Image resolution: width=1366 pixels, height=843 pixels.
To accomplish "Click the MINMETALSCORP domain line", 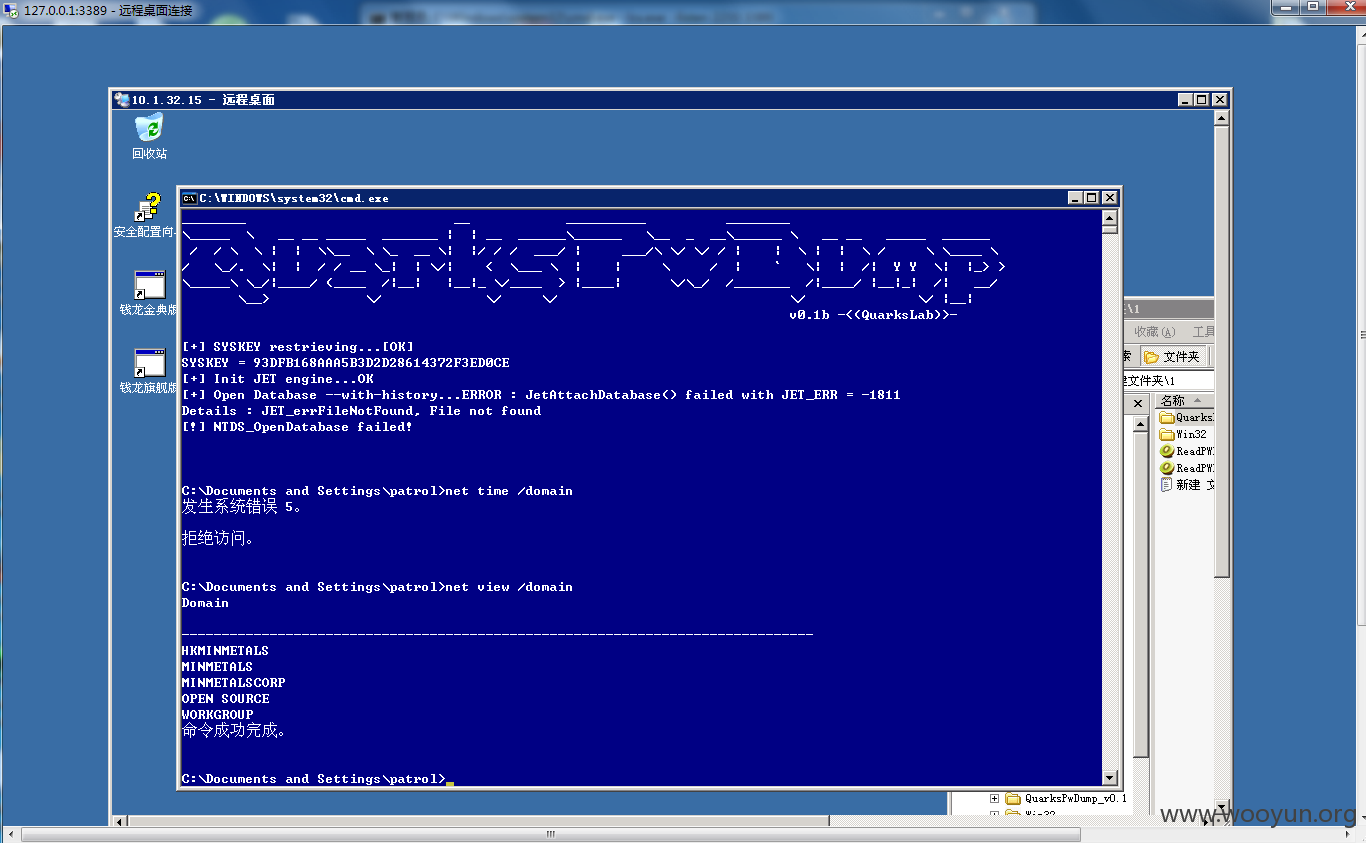I will (x=233, y=683).
